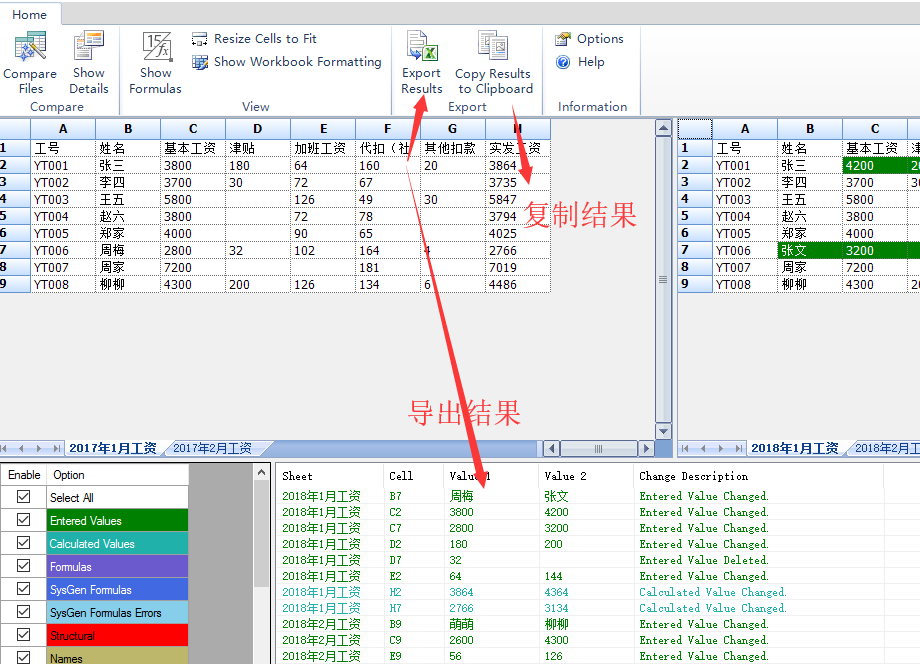Click down arrow of left sheet vertical scrollbar
The height and width of the screenshot is (664, 920).
[x=663, y=431]
